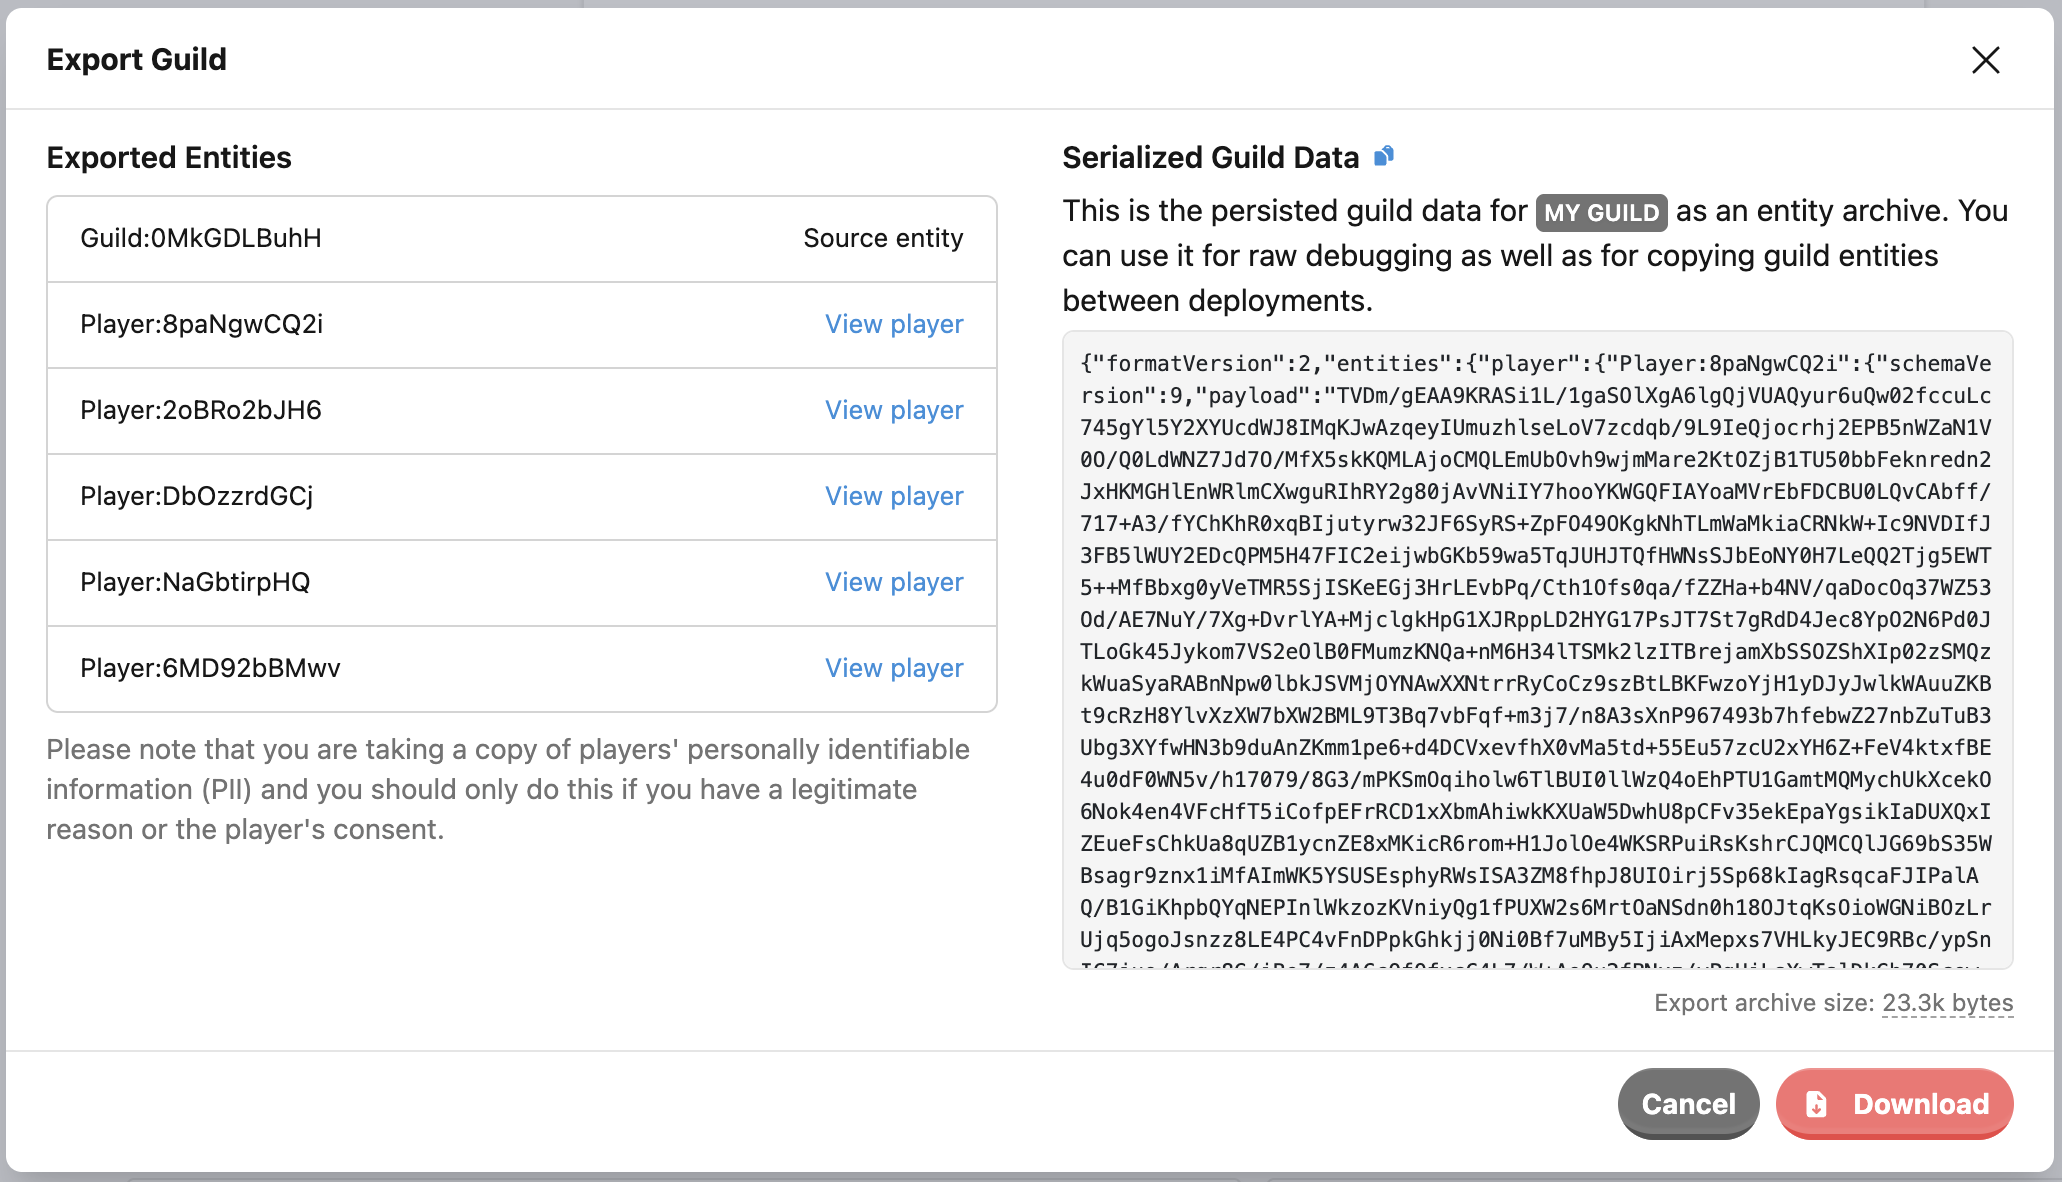Click the export archive size value
This screenshot has height=1182, width=2062.
[1947, 1003]
